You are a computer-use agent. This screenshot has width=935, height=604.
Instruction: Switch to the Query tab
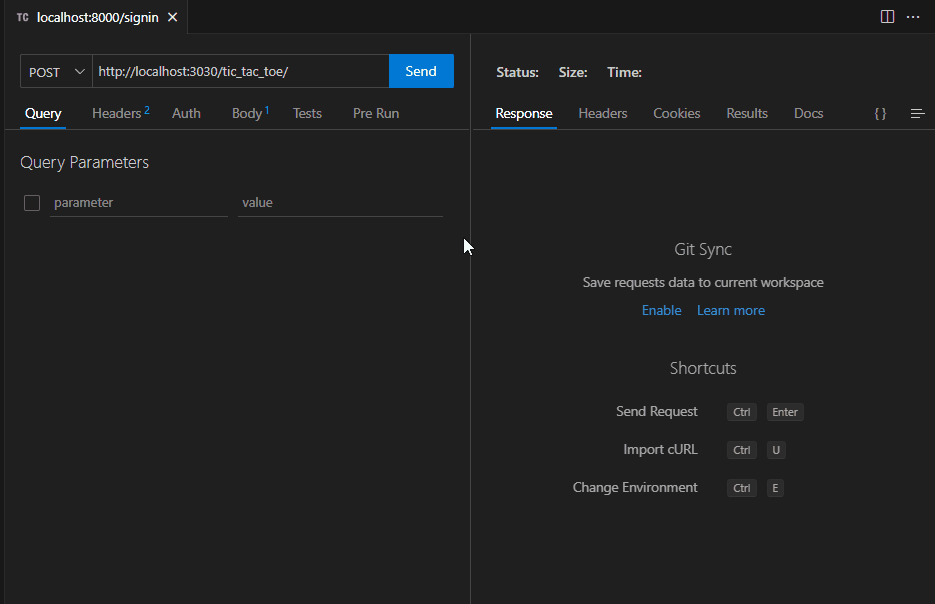[x=43, y=113]
